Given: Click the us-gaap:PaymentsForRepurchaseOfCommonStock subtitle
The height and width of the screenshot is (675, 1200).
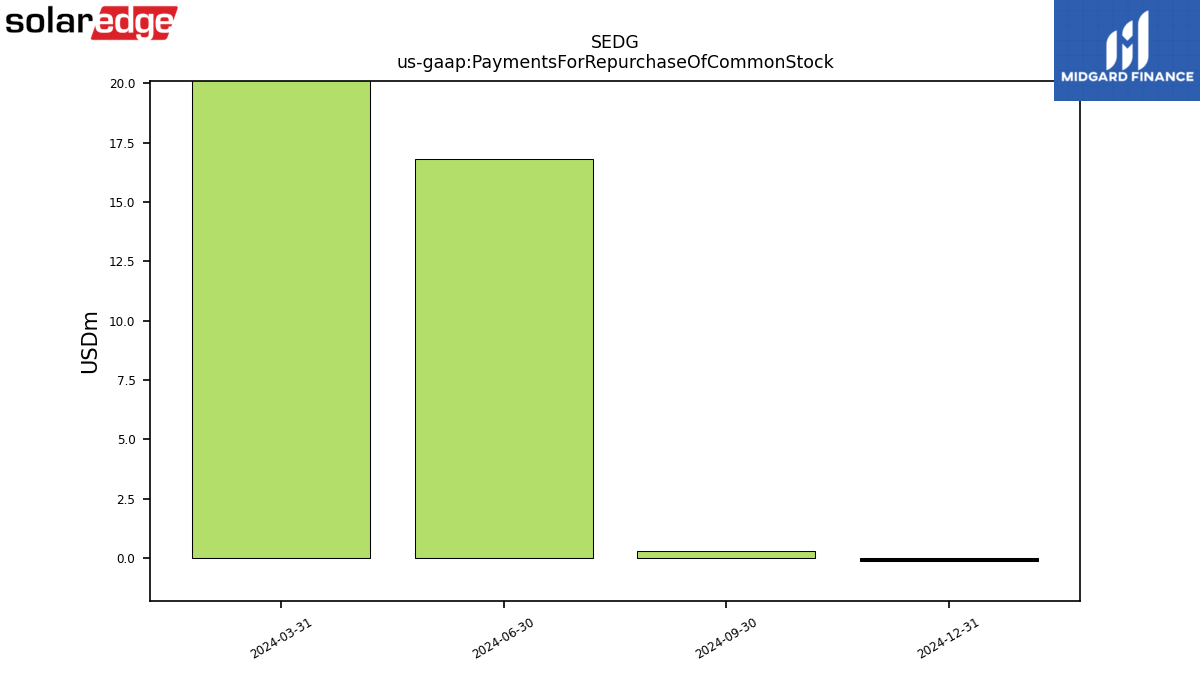Looking at the screenshot, I should coord(615,62).
